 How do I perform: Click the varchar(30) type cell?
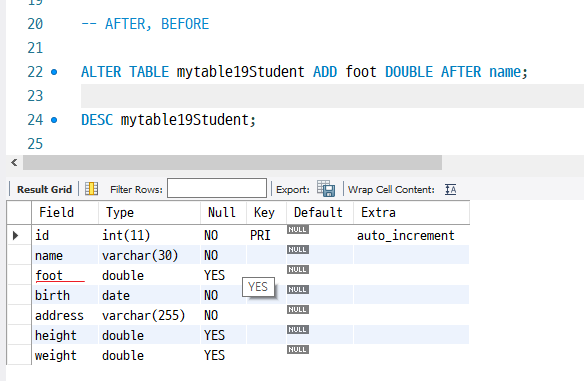[149, 255]
